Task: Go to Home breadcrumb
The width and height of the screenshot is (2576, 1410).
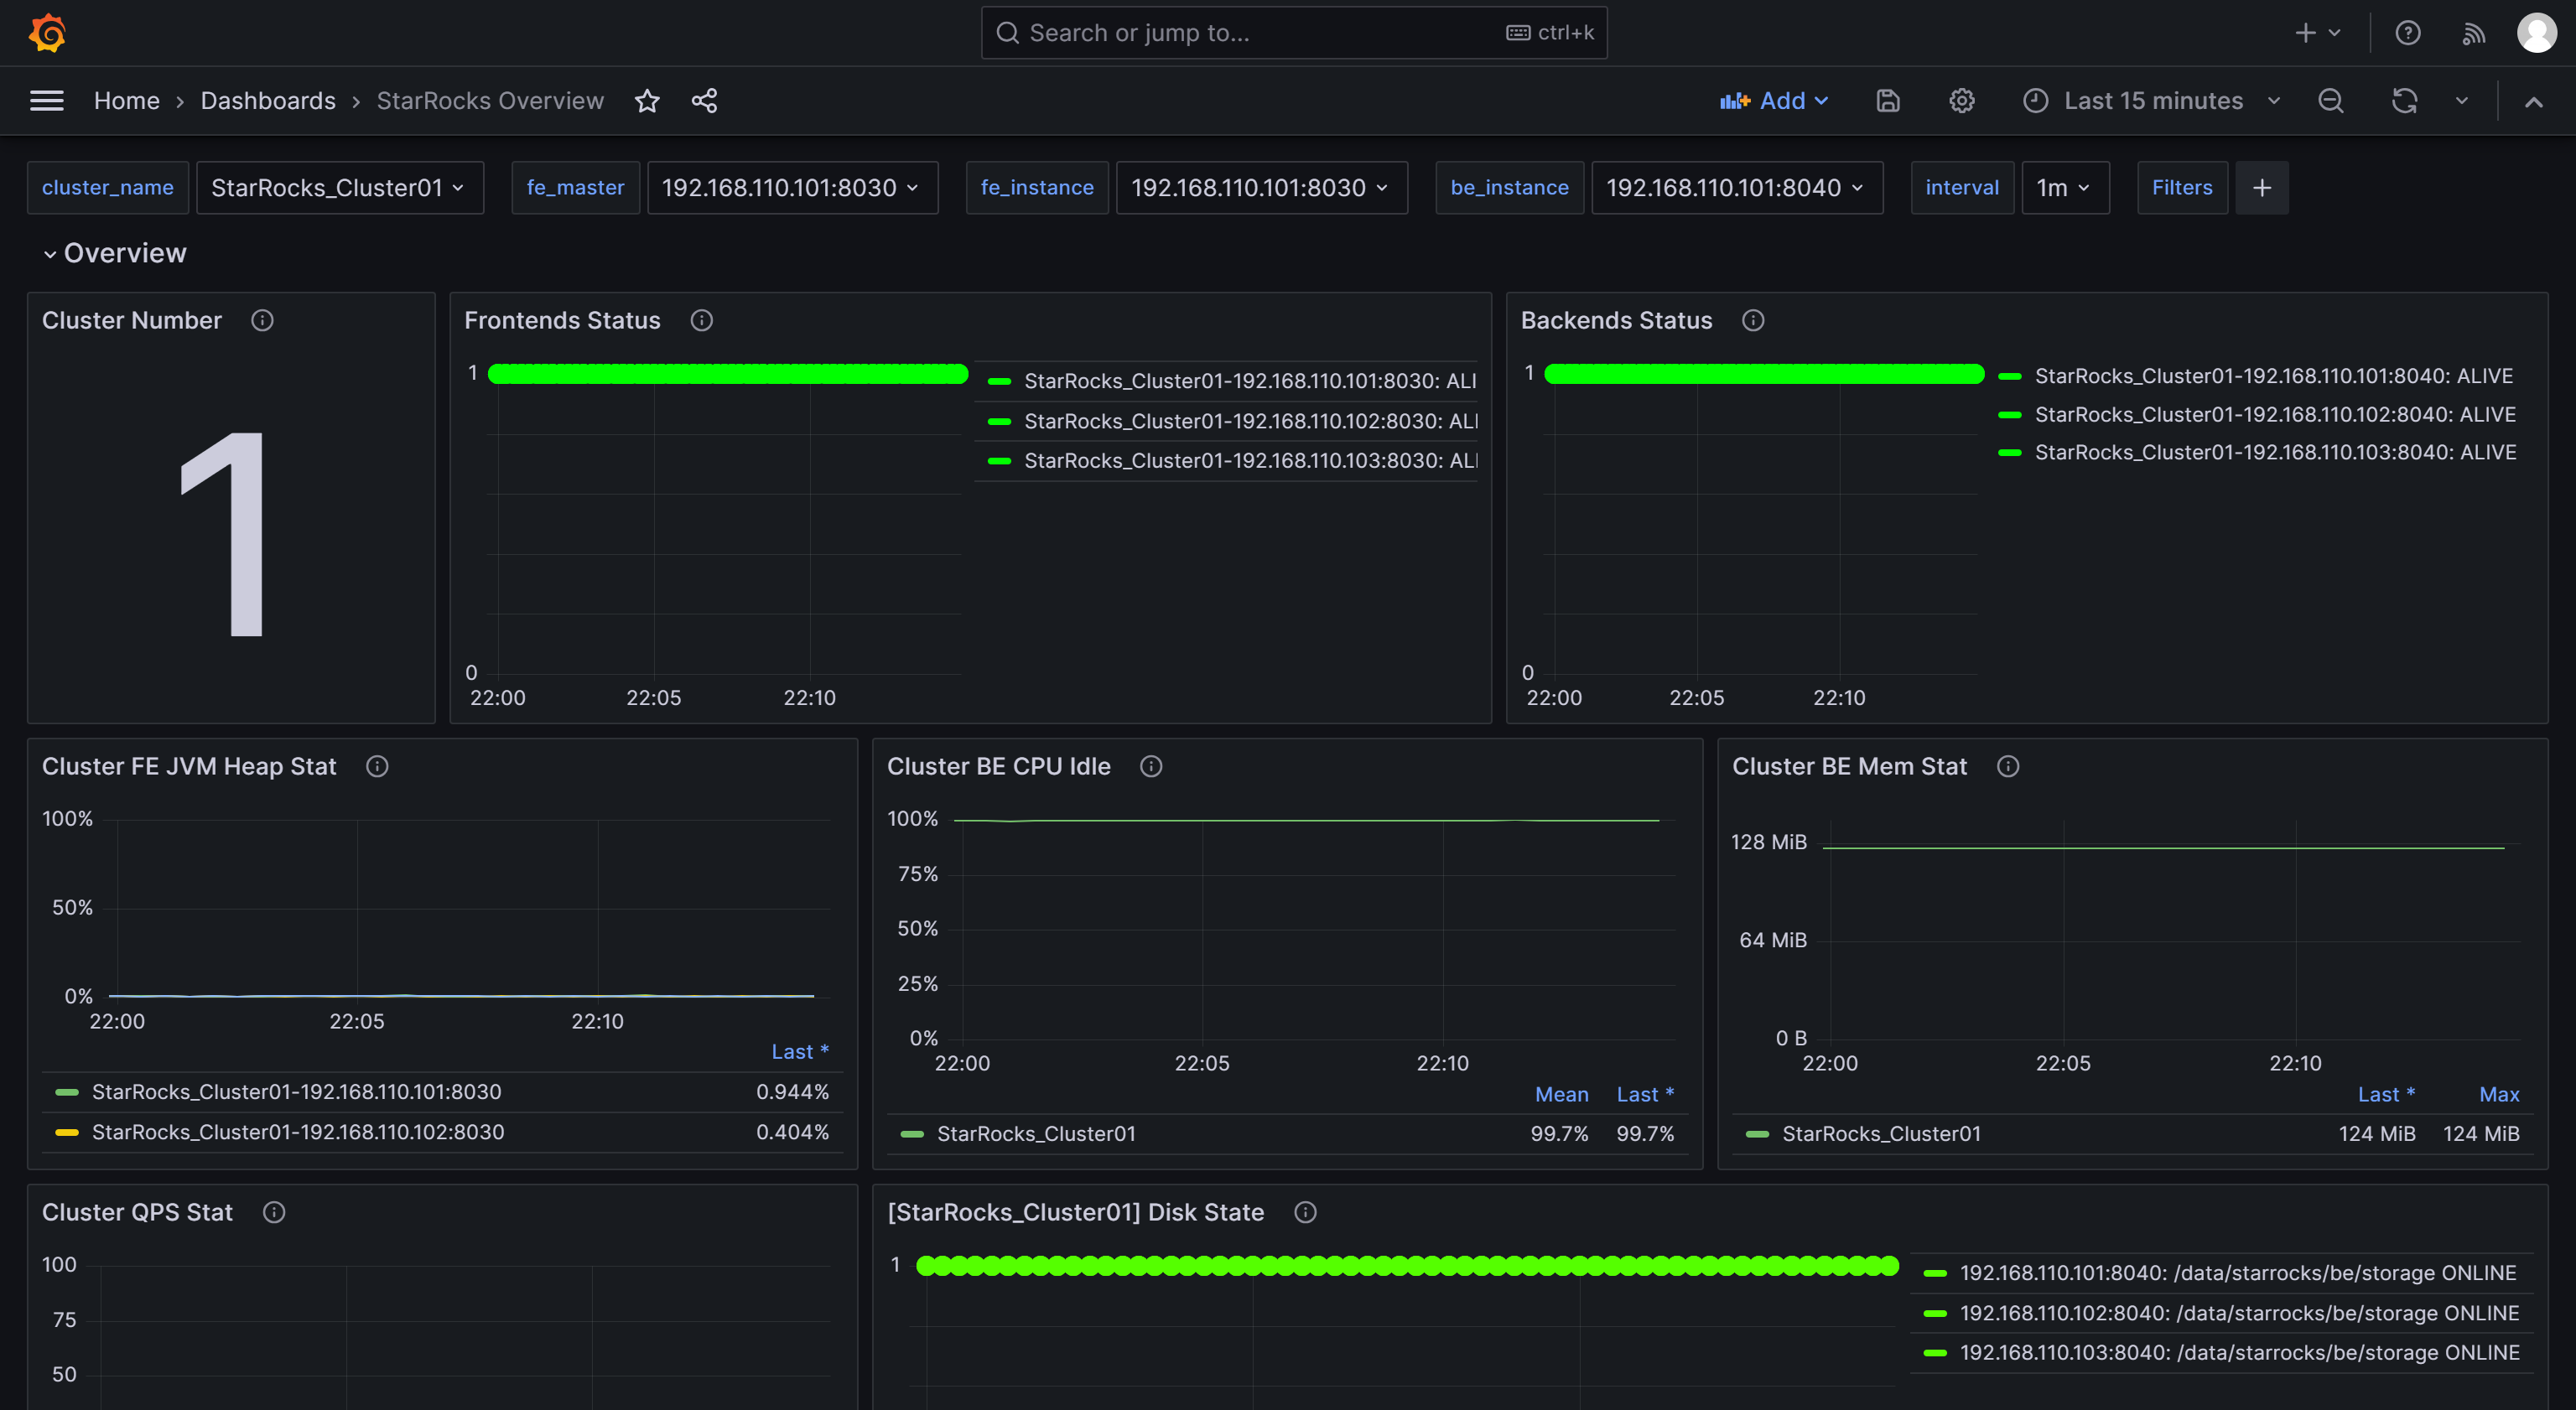Action: pos(126,101)
